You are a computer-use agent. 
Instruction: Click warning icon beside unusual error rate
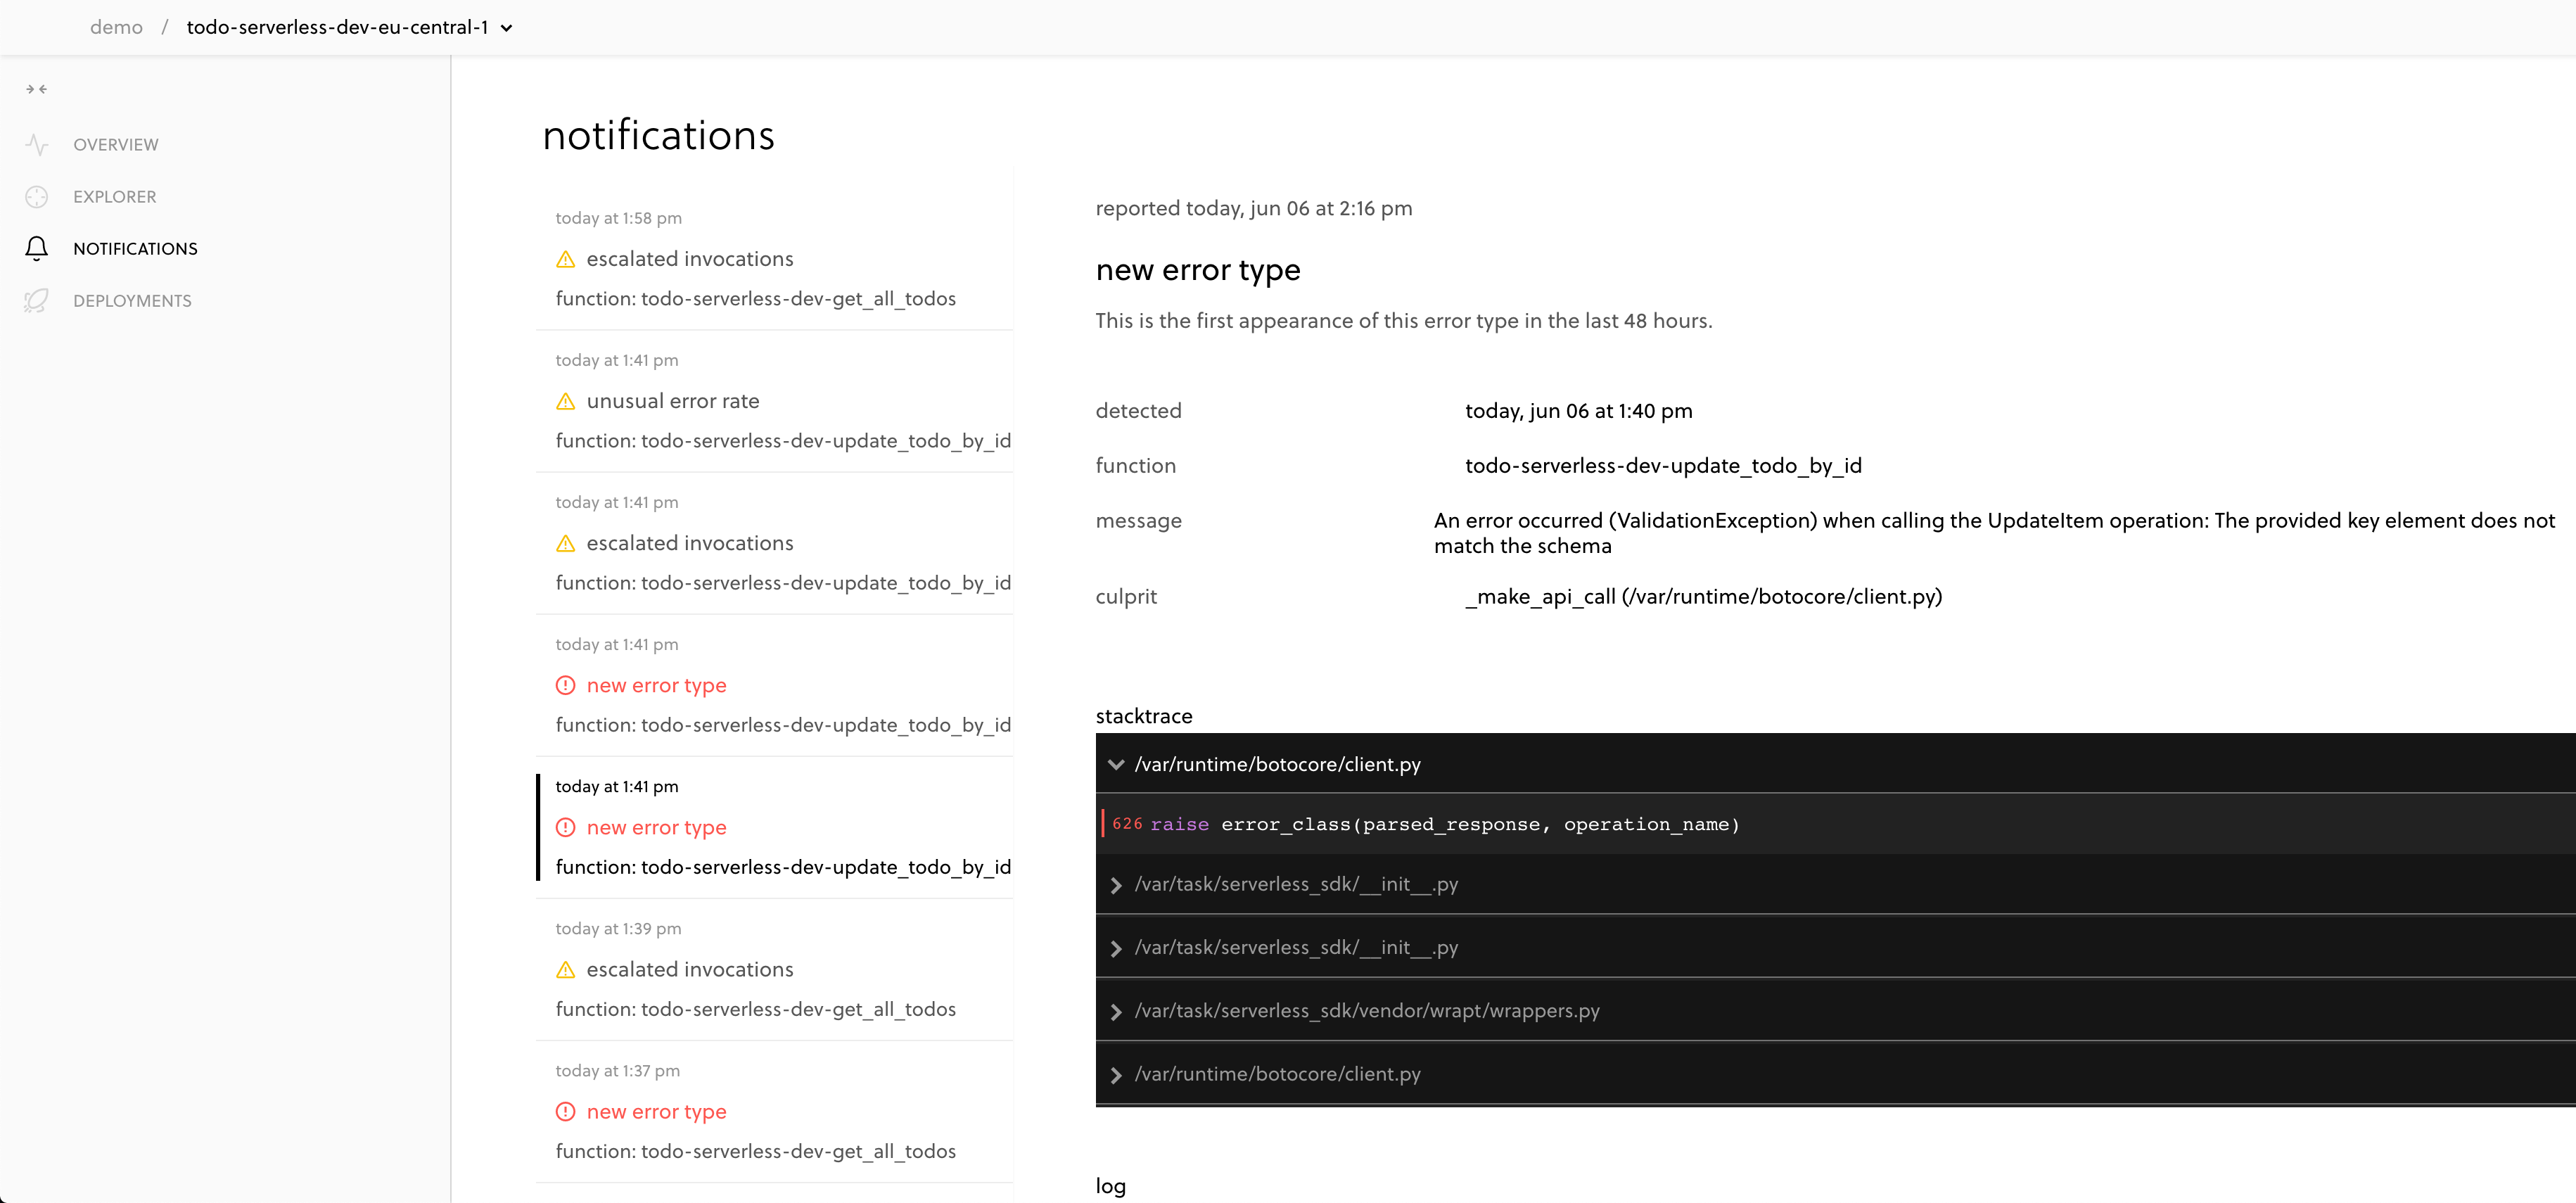[565, 401]
